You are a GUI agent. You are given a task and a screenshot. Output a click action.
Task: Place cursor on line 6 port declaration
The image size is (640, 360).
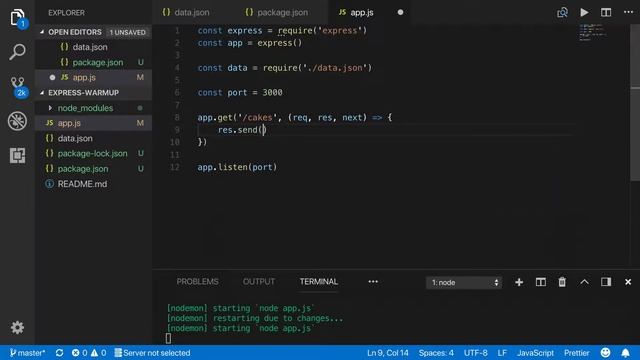240,93
